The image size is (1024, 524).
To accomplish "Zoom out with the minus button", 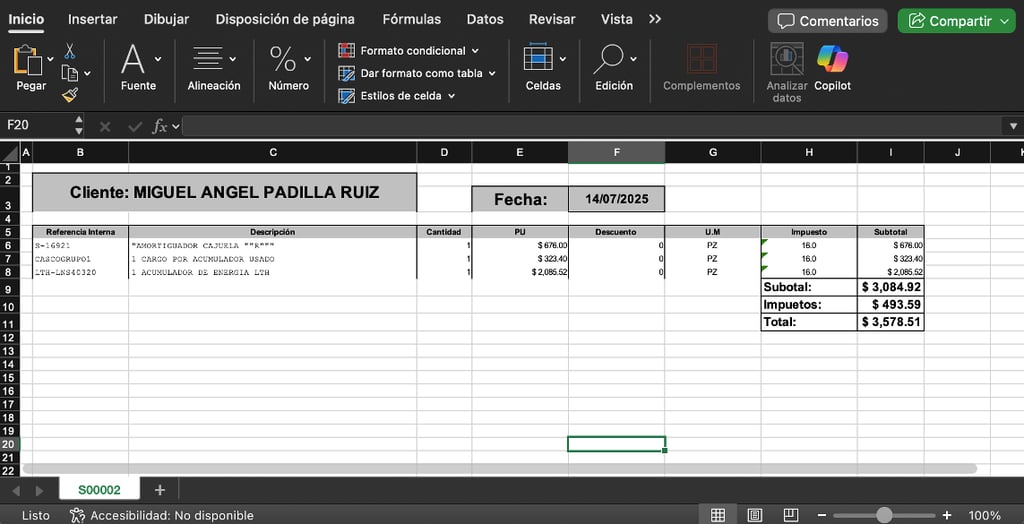I will click(x=822, y=516).
